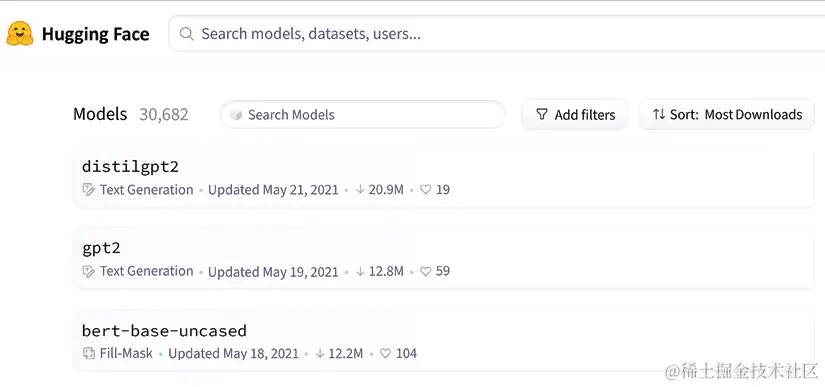Click the funnel filter icon

click(541, 114)
